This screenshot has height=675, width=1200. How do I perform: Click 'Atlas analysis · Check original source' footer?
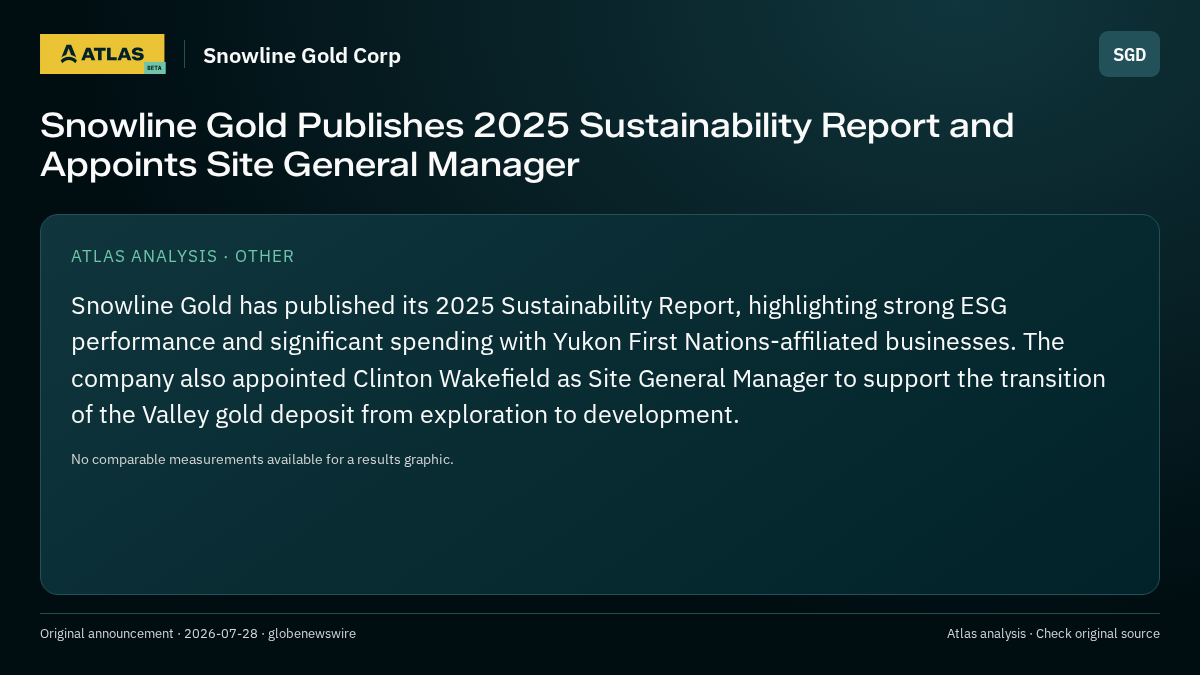click(x=1053, y=633)
